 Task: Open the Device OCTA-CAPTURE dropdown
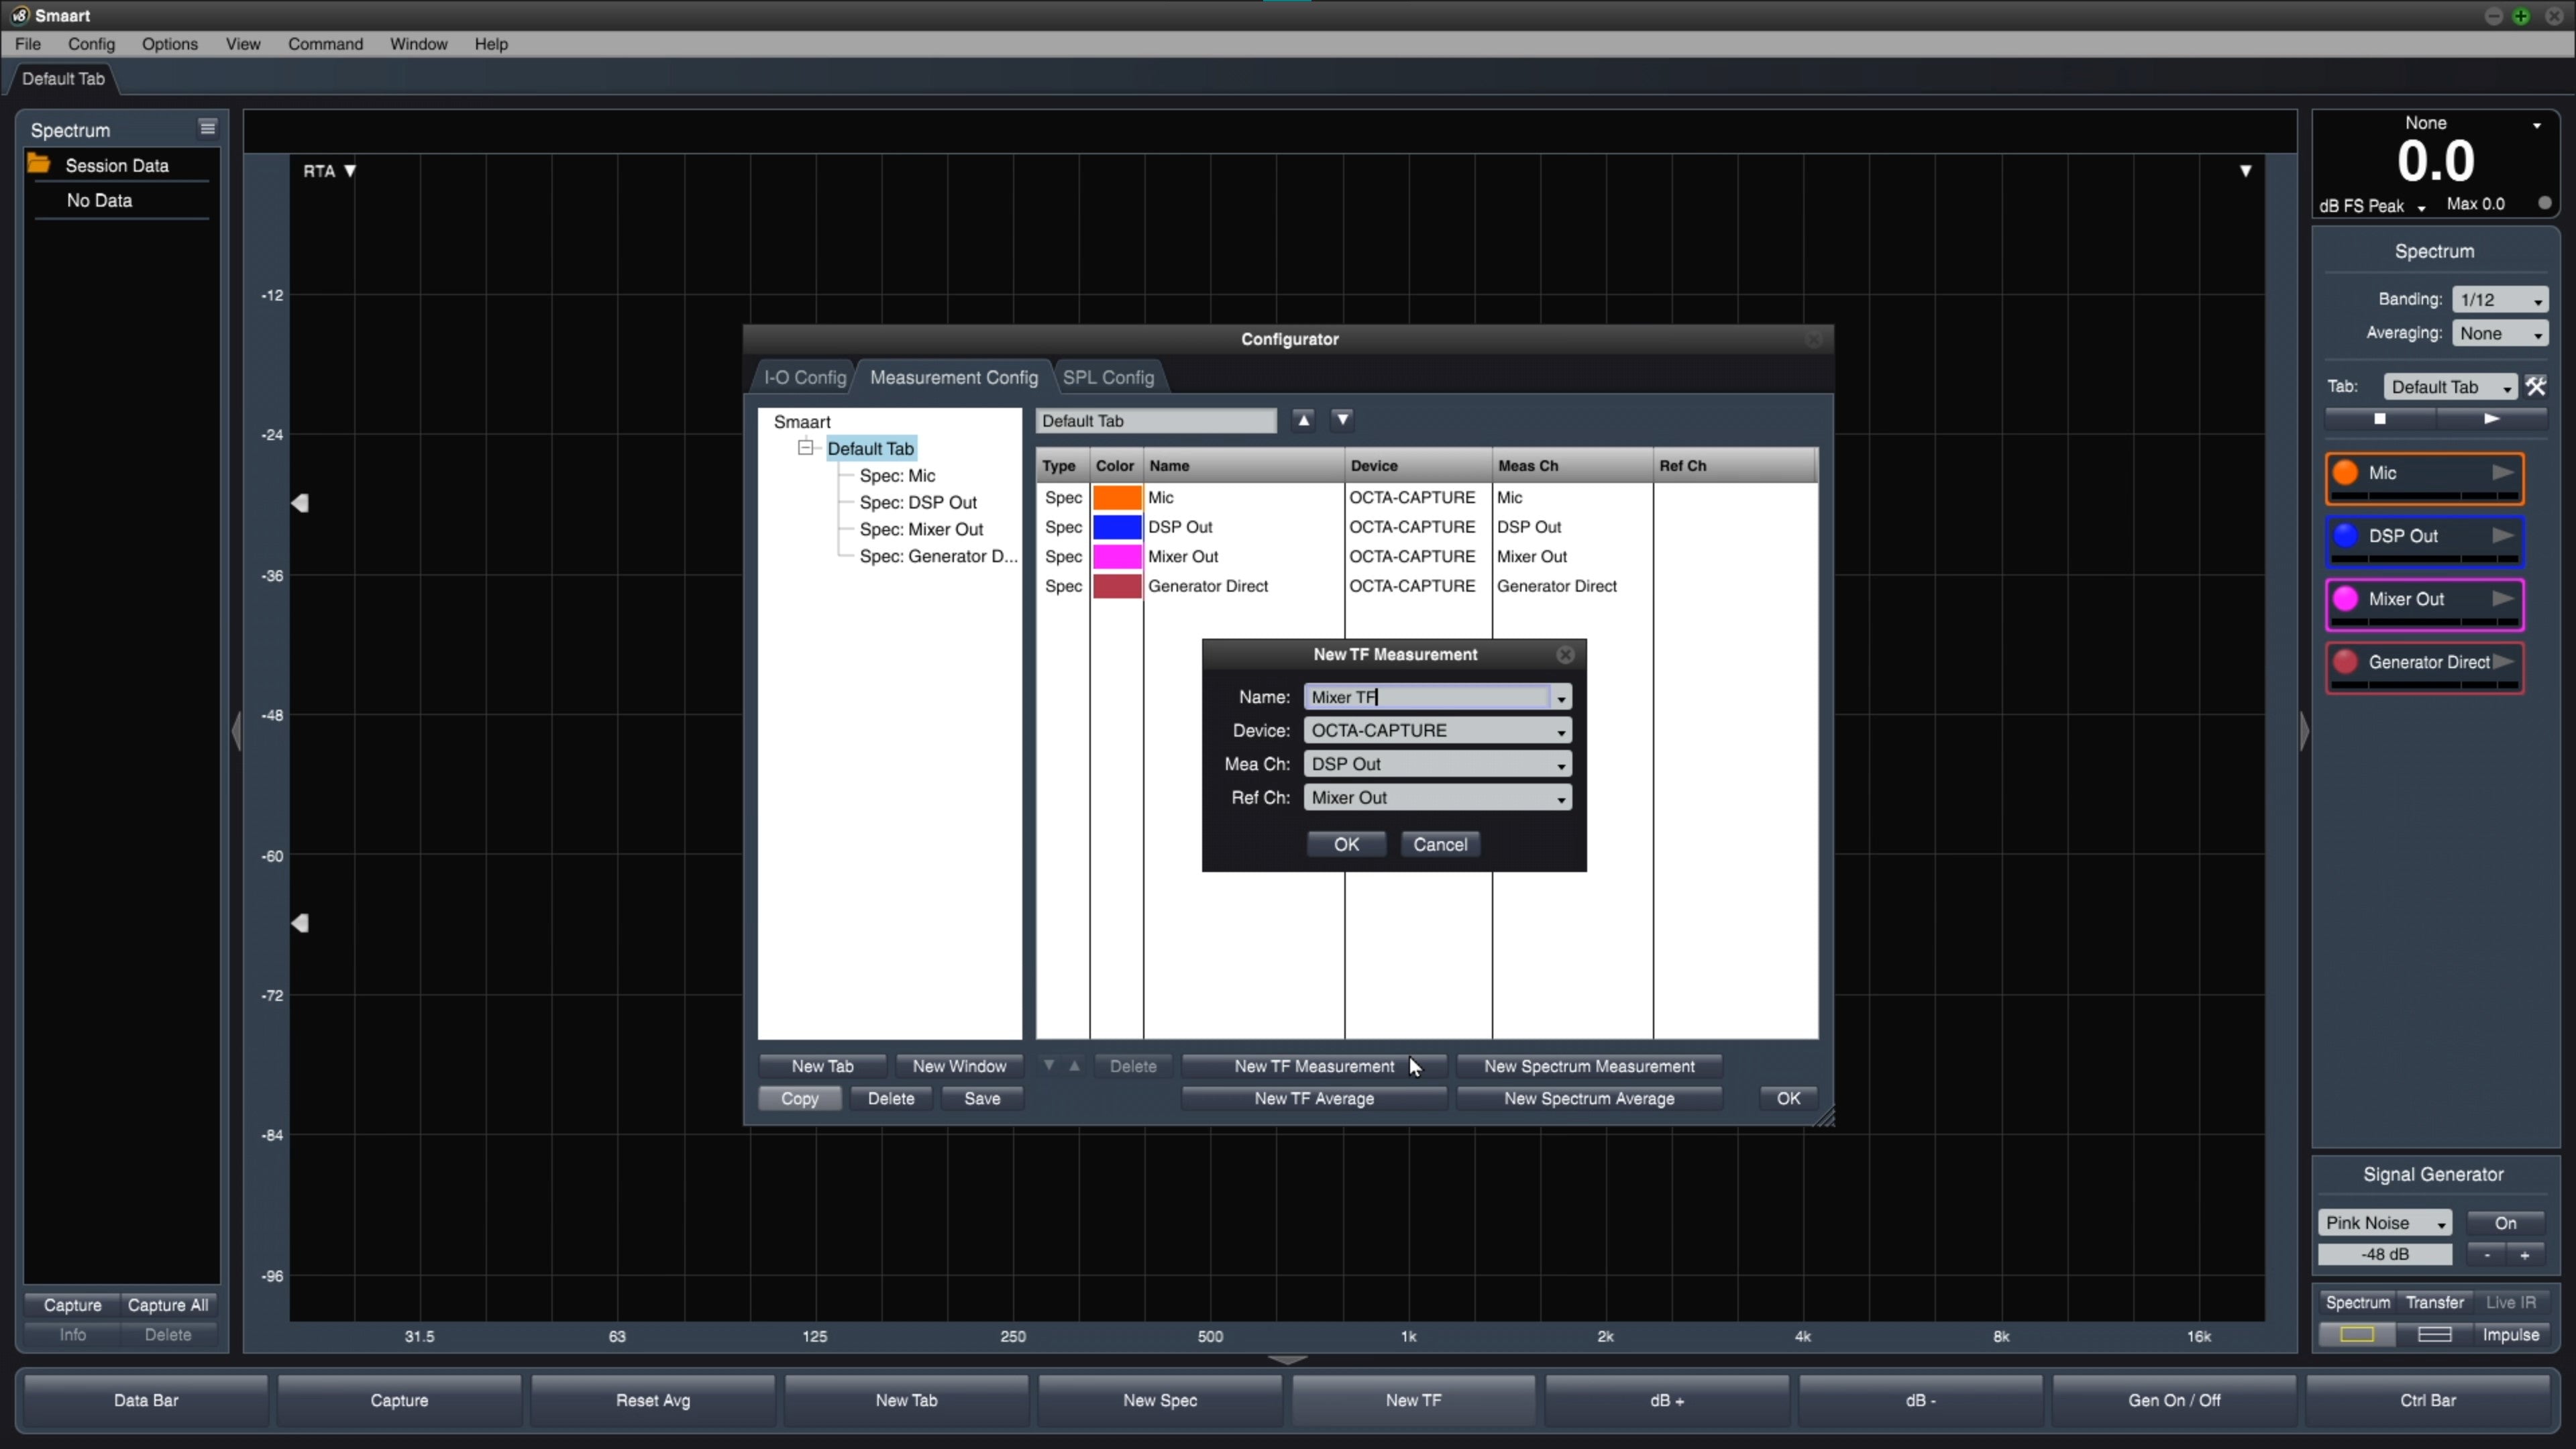click(x=1437, y=730)
